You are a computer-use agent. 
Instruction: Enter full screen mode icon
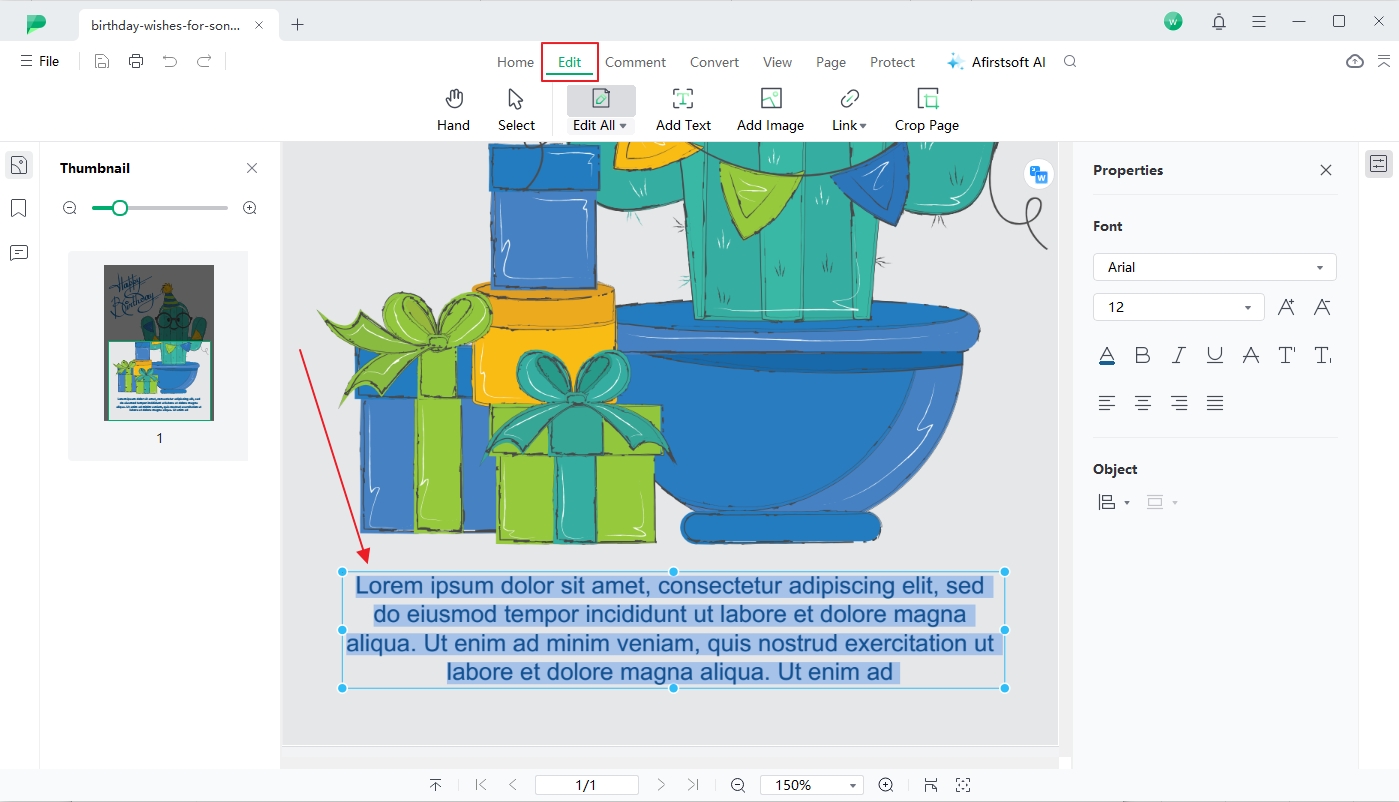(963, 785)
